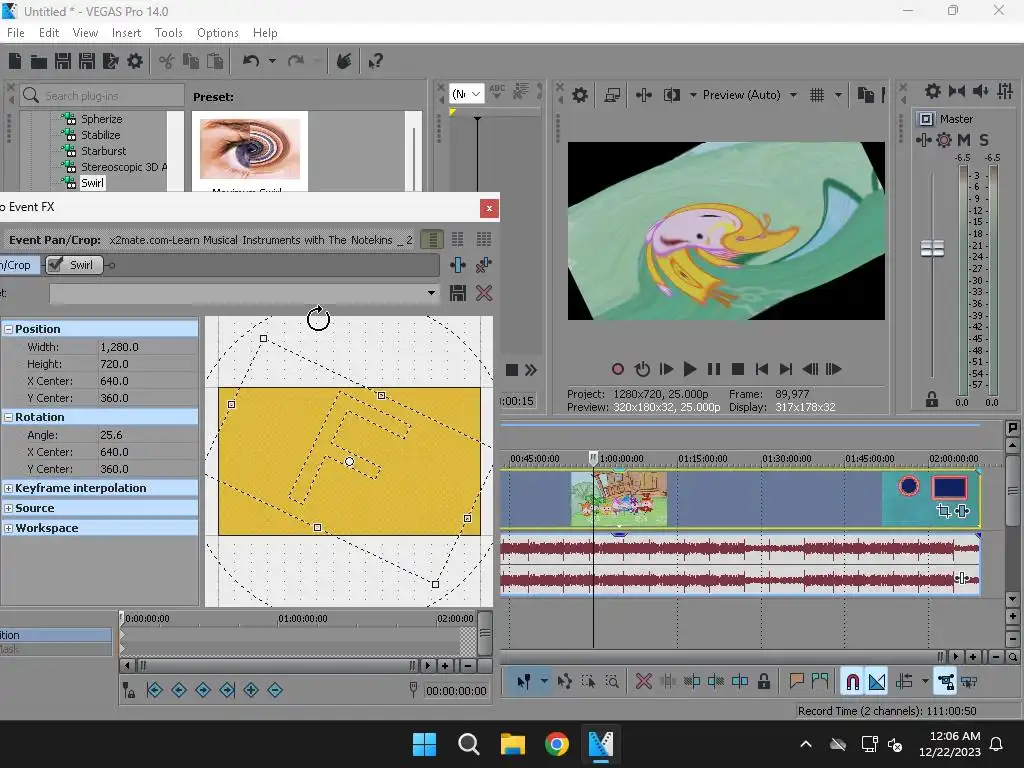The width and height of the screenshot is (1024, 768).
Task: Toggle Lock Envelopes to Events
Action: point(945,682)
